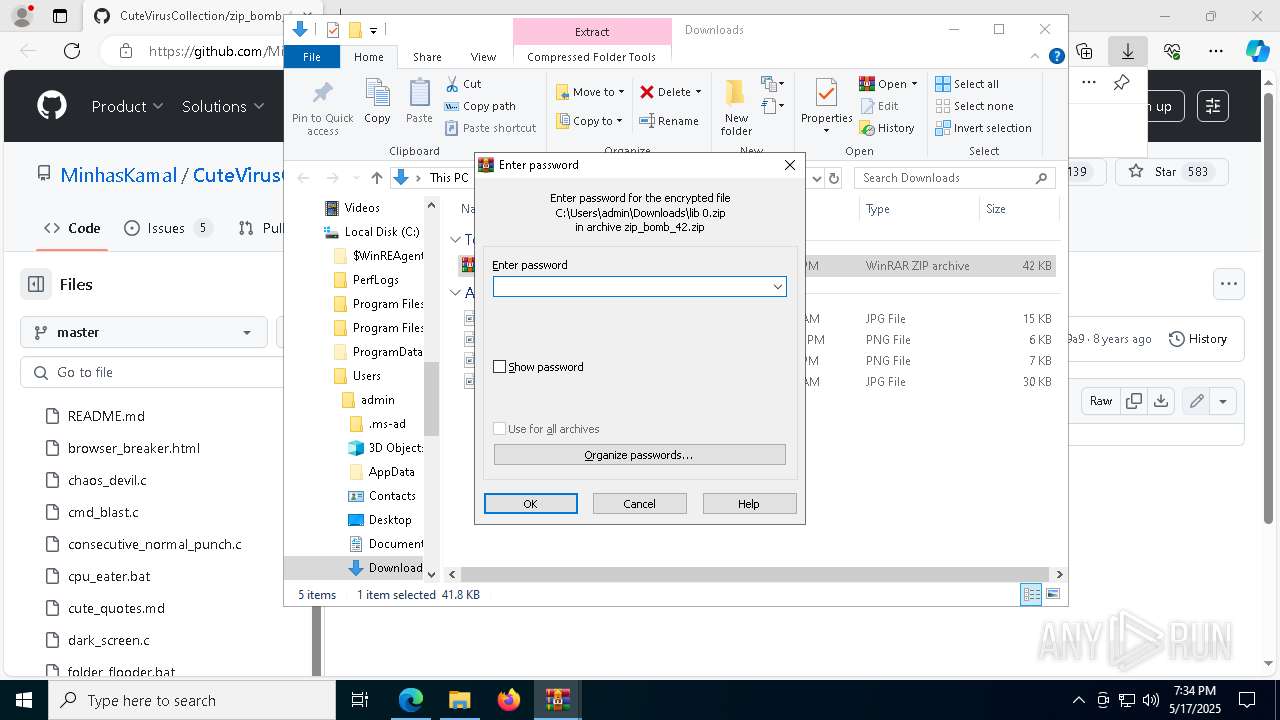Viewport: 1280px width, 720px height.
Task: Open Firefox from the taskbar
Action: coord(509,700)
